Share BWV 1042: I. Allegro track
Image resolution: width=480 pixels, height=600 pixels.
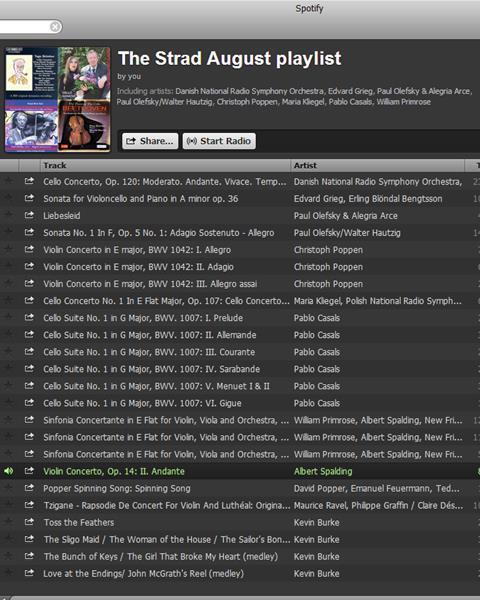click(x=29, y=249)
